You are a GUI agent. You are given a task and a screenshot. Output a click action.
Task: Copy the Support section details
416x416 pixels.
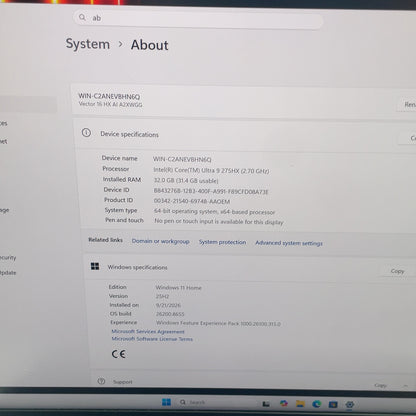pos(380,385)
